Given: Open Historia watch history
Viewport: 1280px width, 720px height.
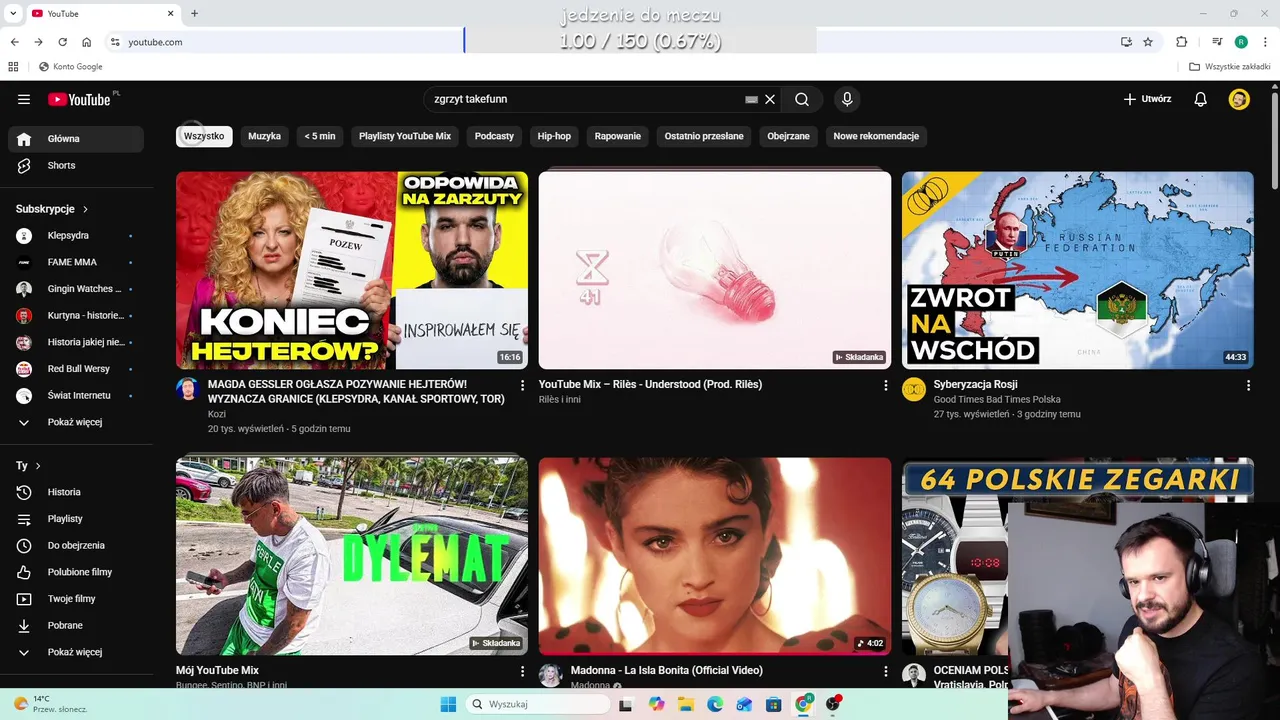Looking at the screenshot, I should tap(76, 492).
